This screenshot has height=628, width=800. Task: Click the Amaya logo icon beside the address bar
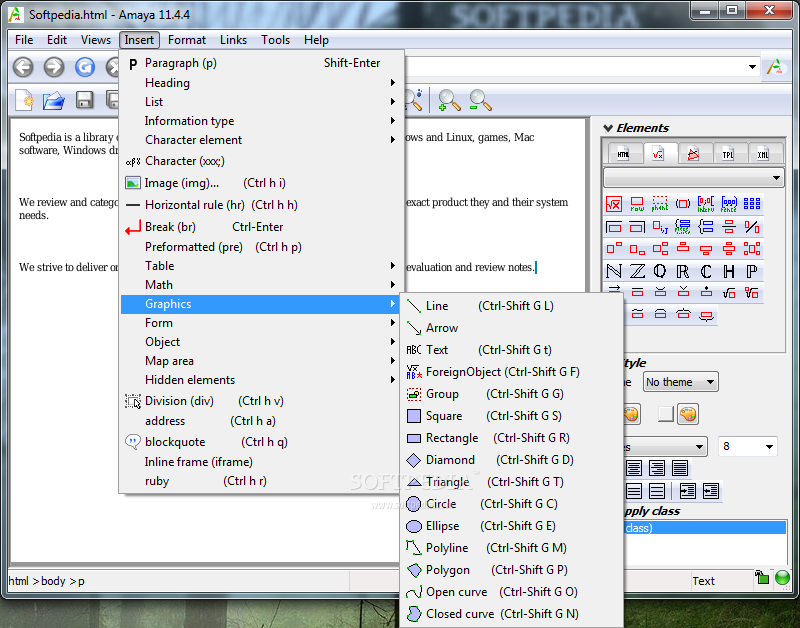click(776, 67)
